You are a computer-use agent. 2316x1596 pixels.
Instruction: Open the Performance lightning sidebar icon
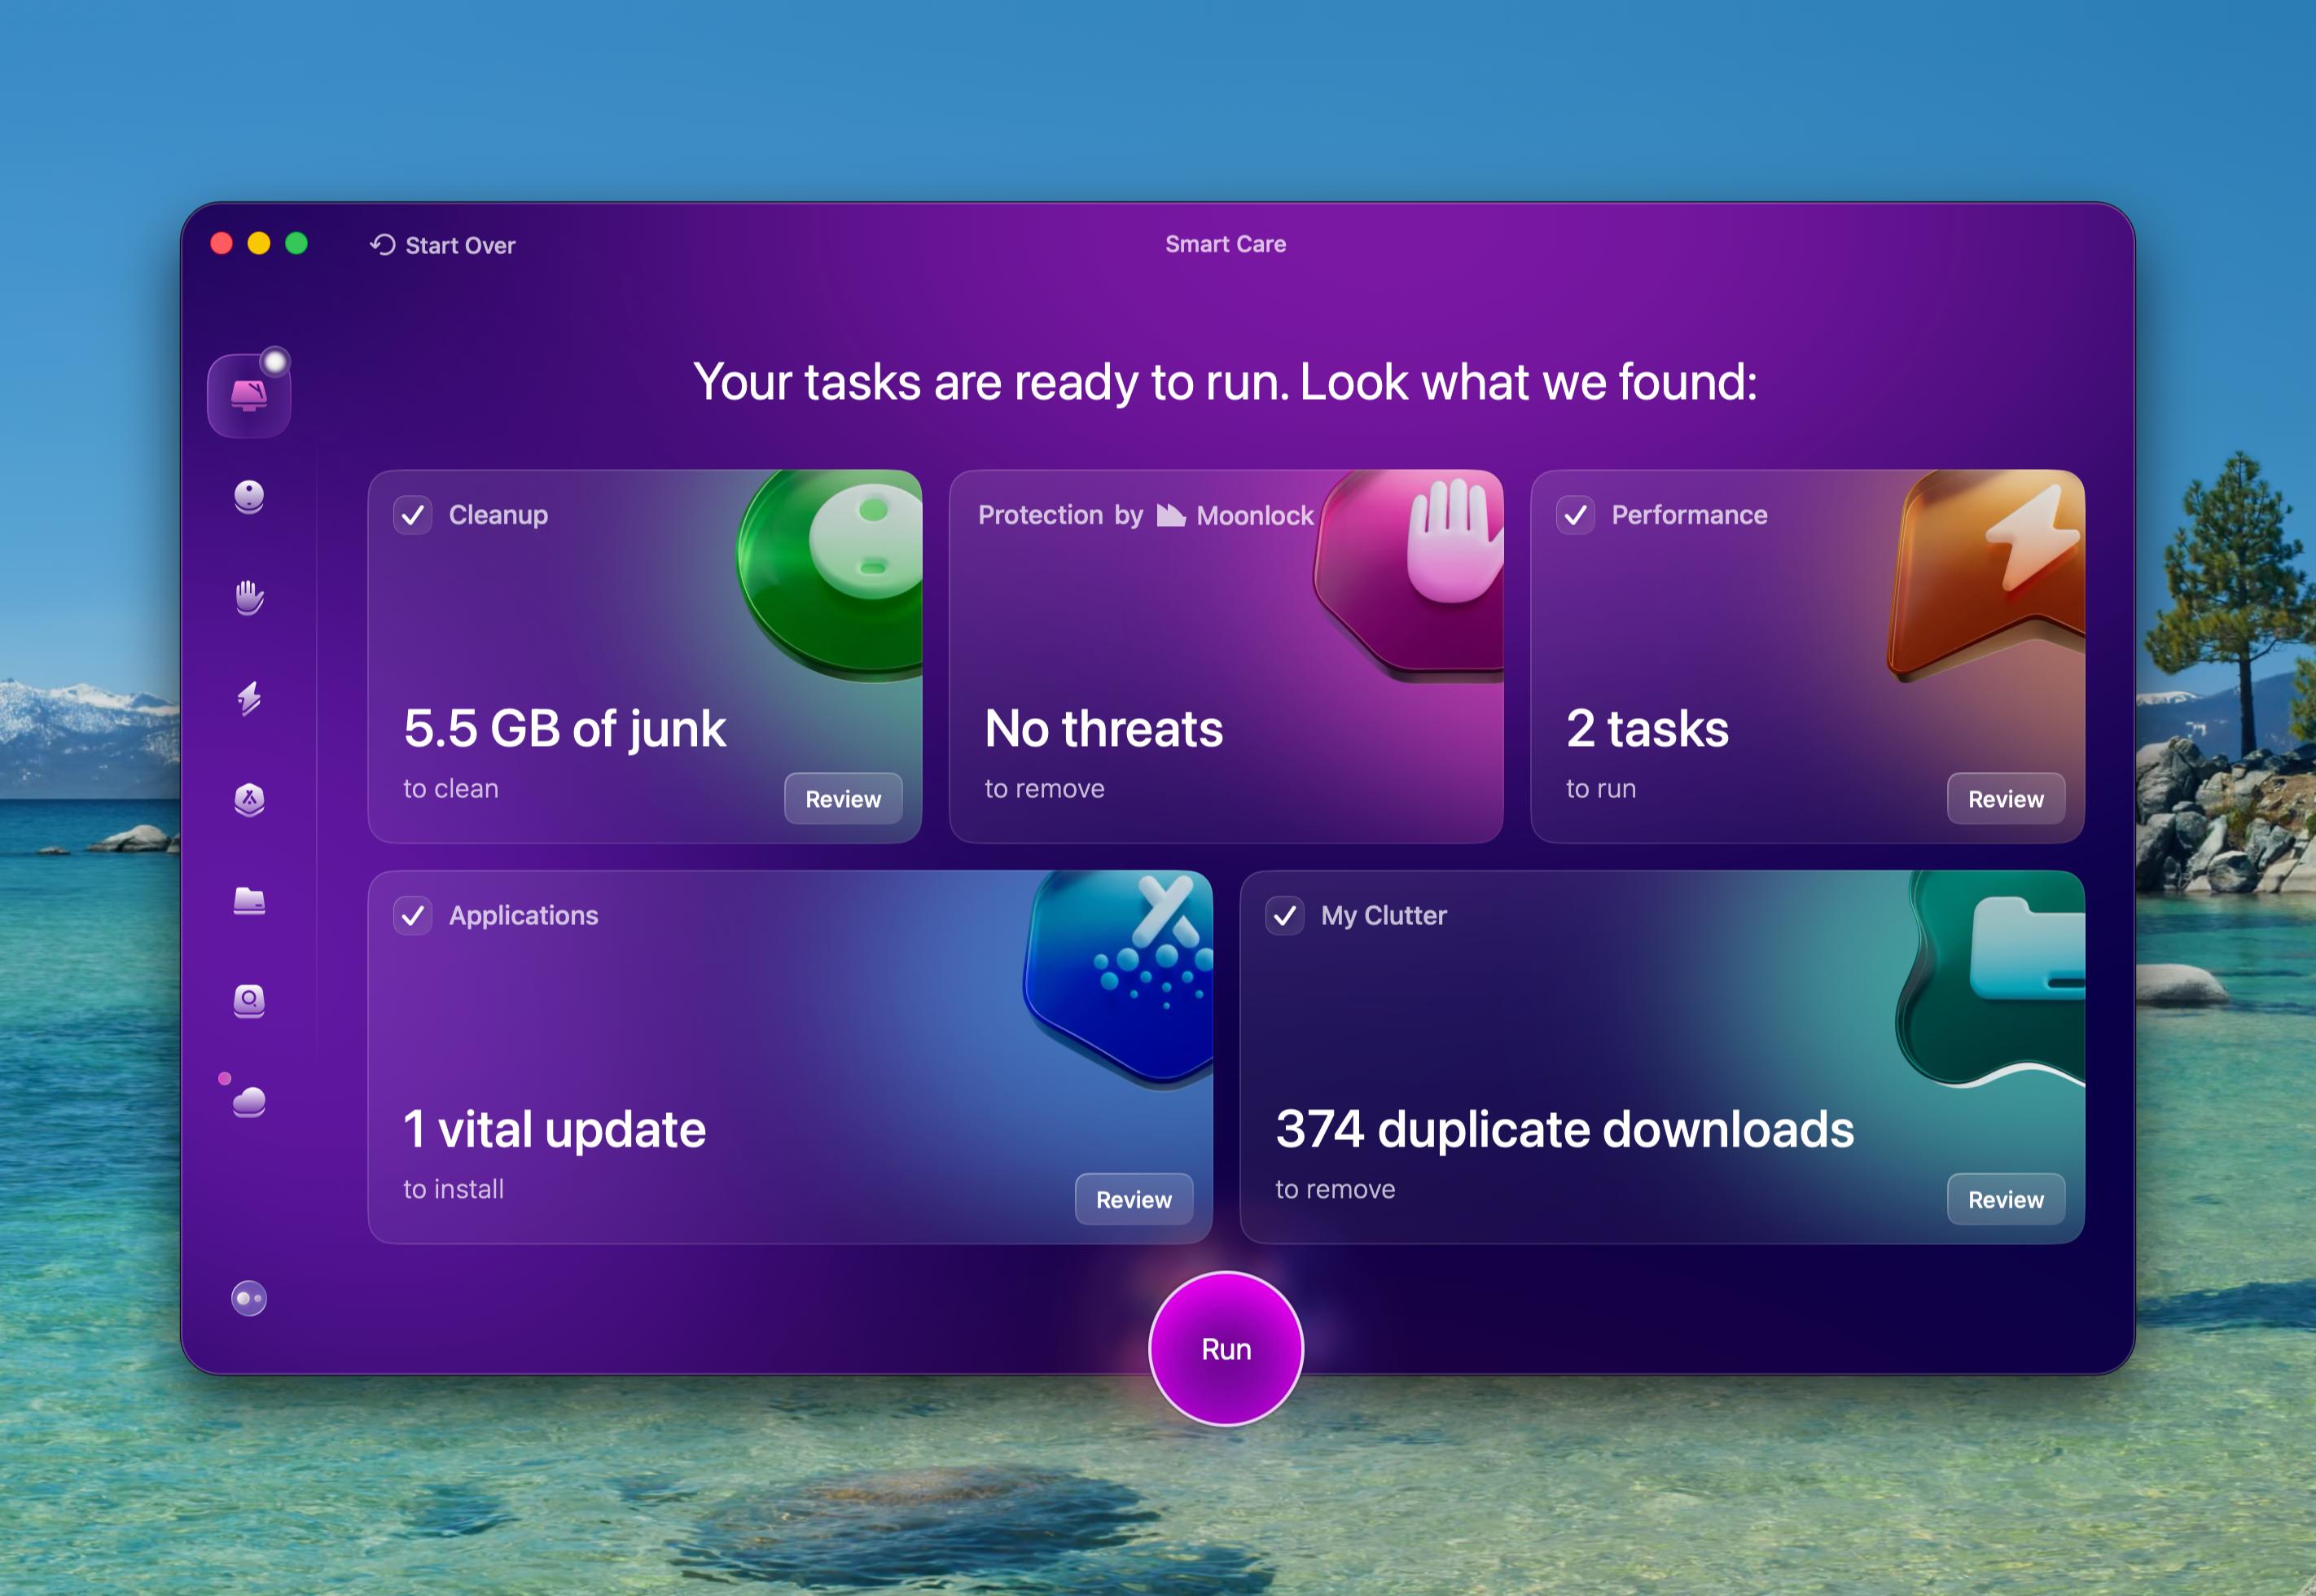[248, 698]
